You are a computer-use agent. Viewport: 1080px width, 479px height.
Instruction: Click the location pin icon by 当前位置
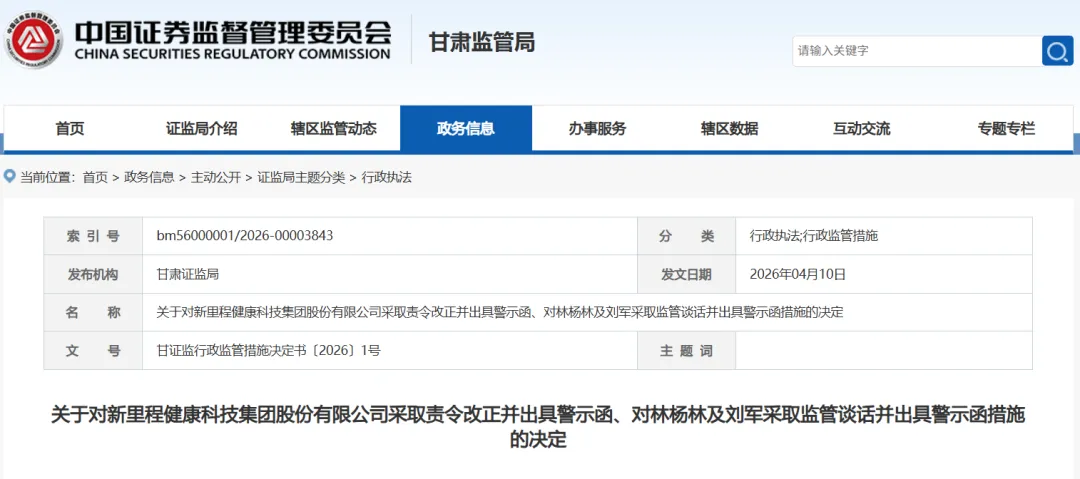(10, 176)
